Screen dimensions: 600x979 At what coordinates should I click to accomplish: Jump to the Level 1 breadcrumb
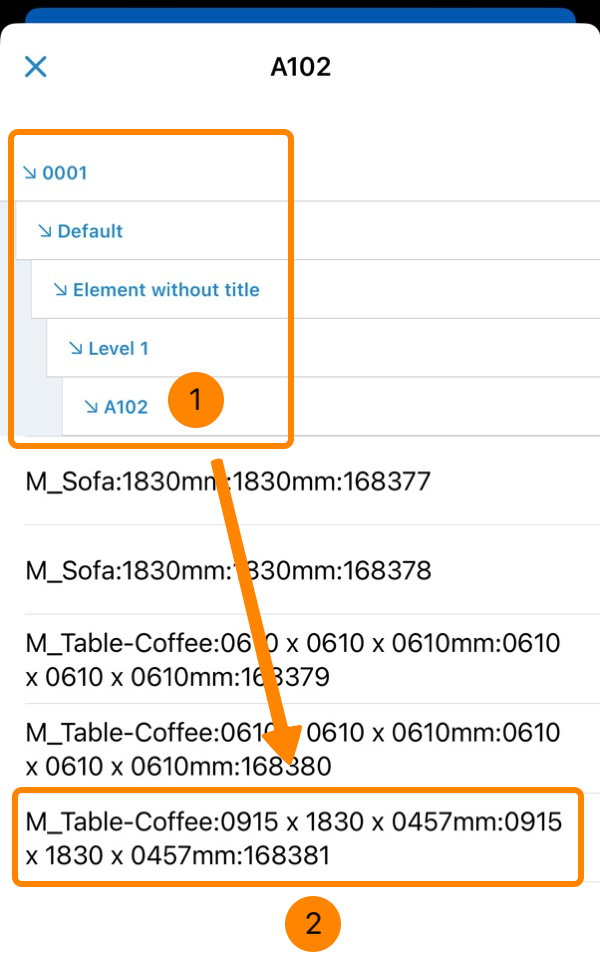[x=118, y=348]
